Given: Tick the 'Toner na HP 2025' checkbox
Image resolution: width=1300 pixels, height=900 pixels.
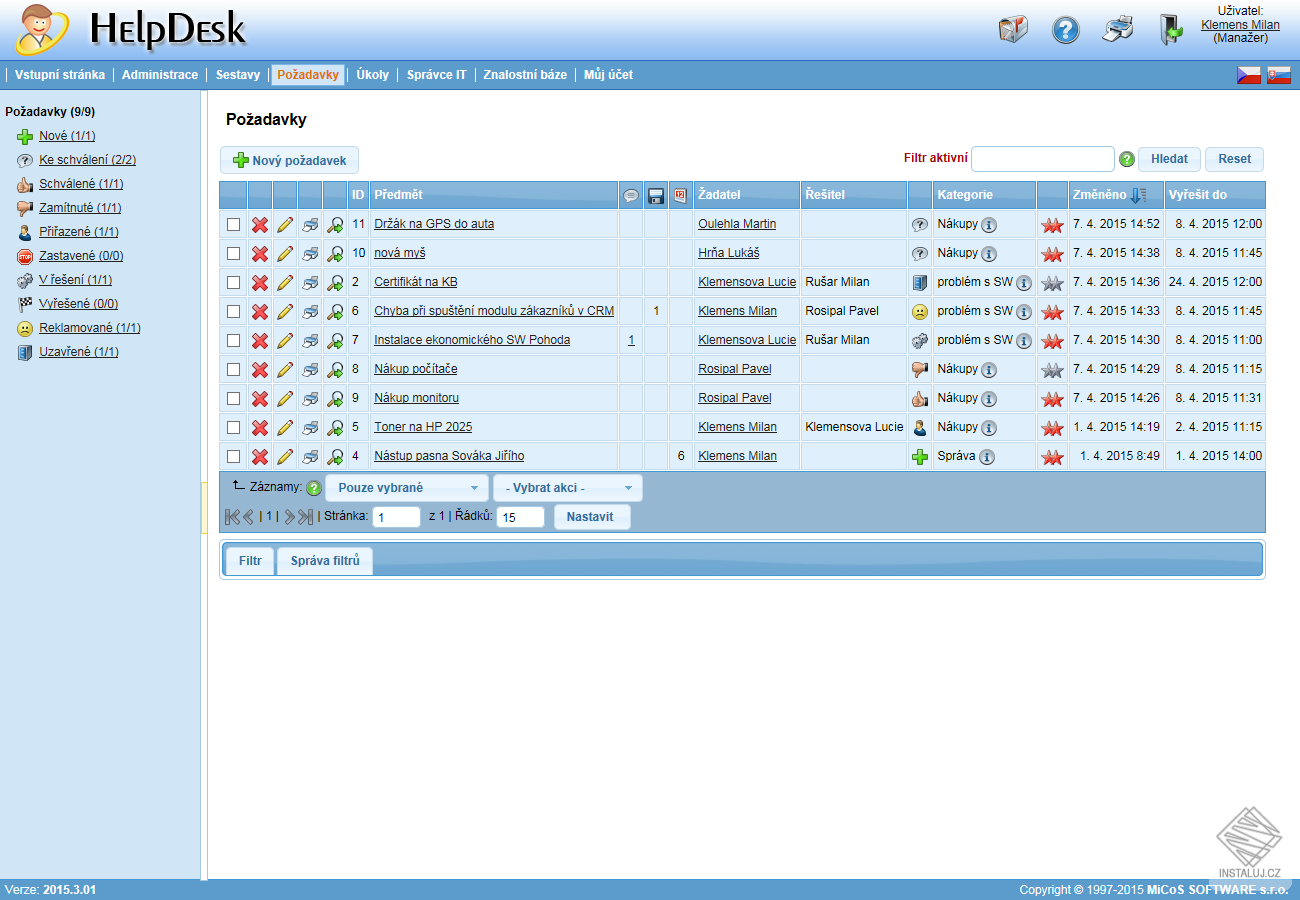Looking at the screenshot, I should [233, 428].
